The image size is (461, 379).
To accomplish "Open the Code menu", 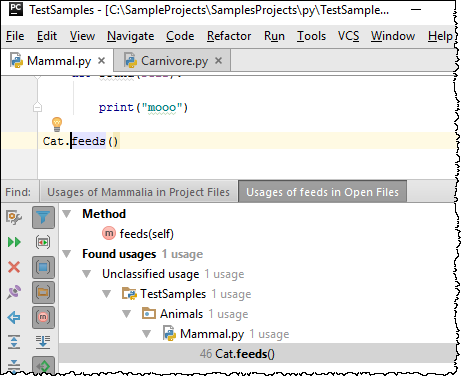I will click(x=180, y=36).
